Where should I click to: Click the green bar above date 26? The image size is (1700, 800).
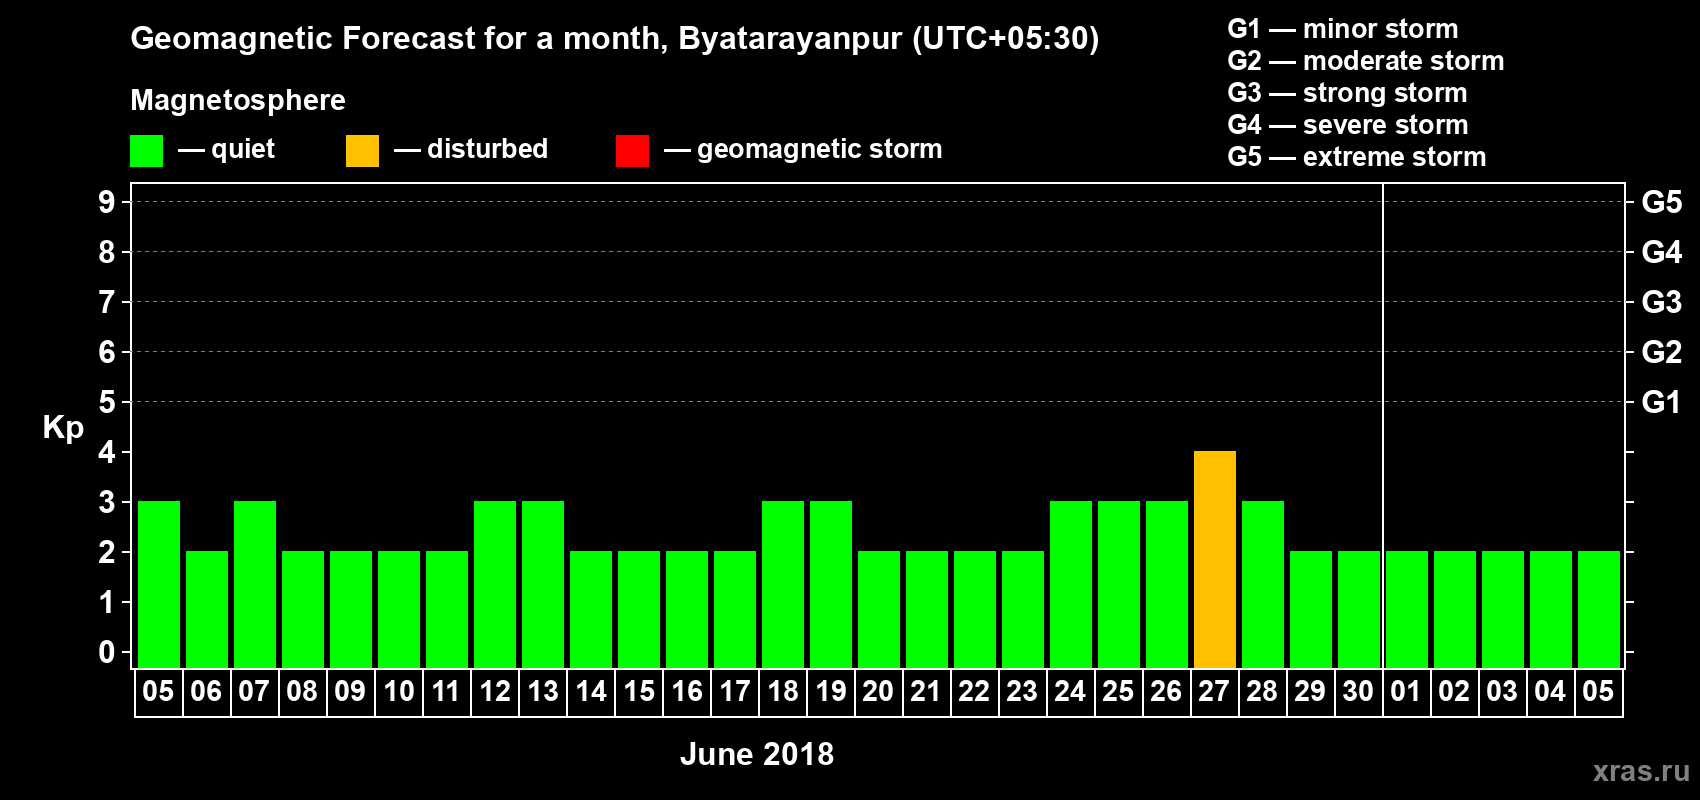(1167, 584)
